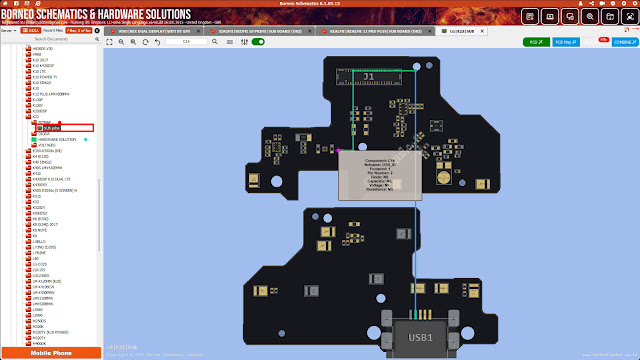Click the blue COMBINE button
Viewport: 640px width, 360px height.
tap(625, 42)
